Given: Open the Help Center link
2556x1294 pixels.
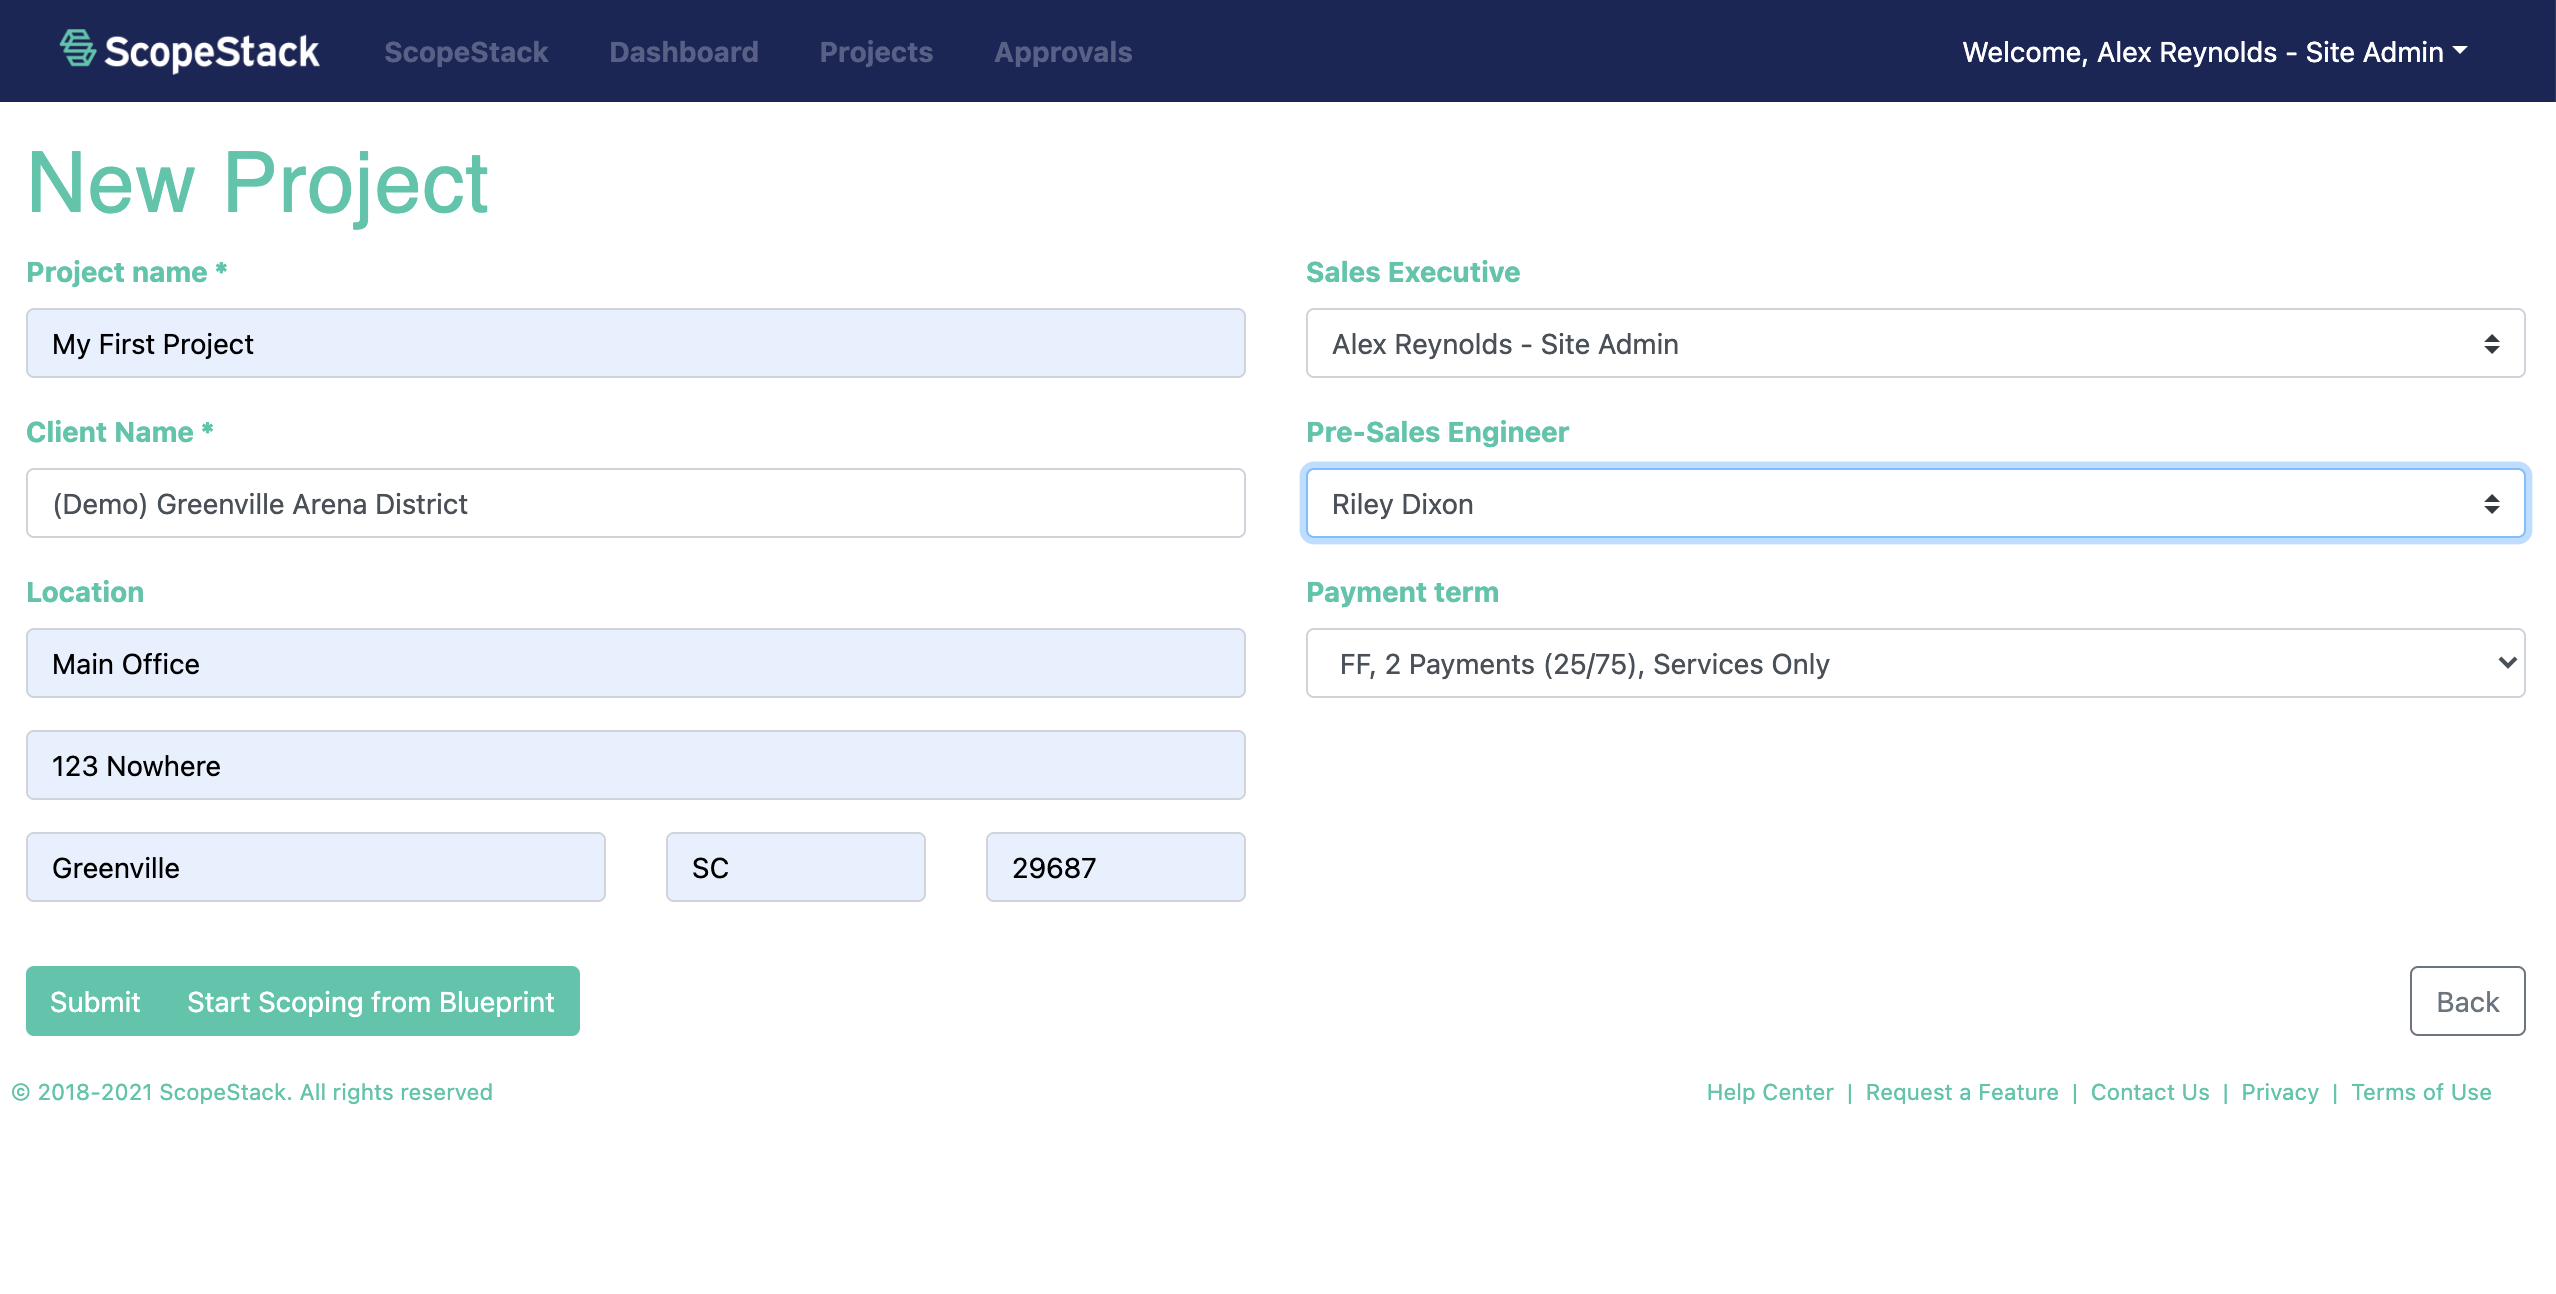Looking at the screenshot, I should click(1770, 1092).
